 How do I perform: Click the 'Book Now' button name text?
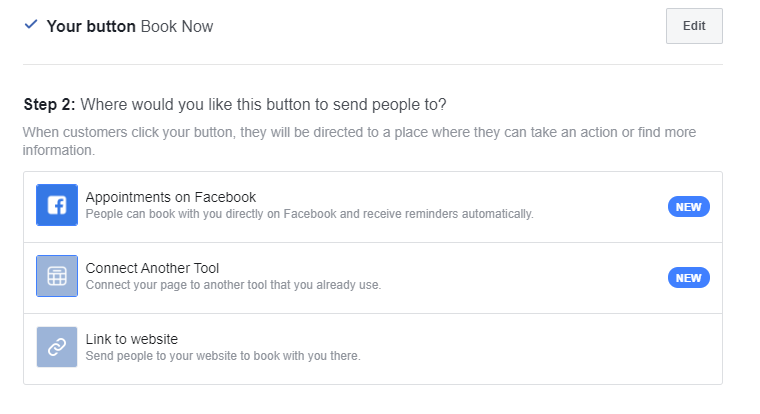(177, 26)
